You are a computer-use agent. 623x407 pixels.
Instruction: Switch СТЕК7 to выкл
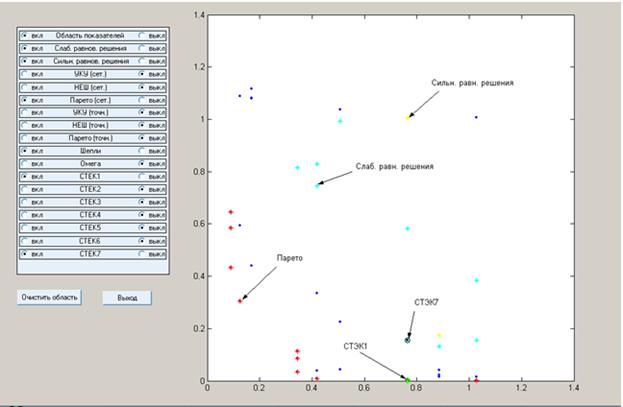(142, 253)
